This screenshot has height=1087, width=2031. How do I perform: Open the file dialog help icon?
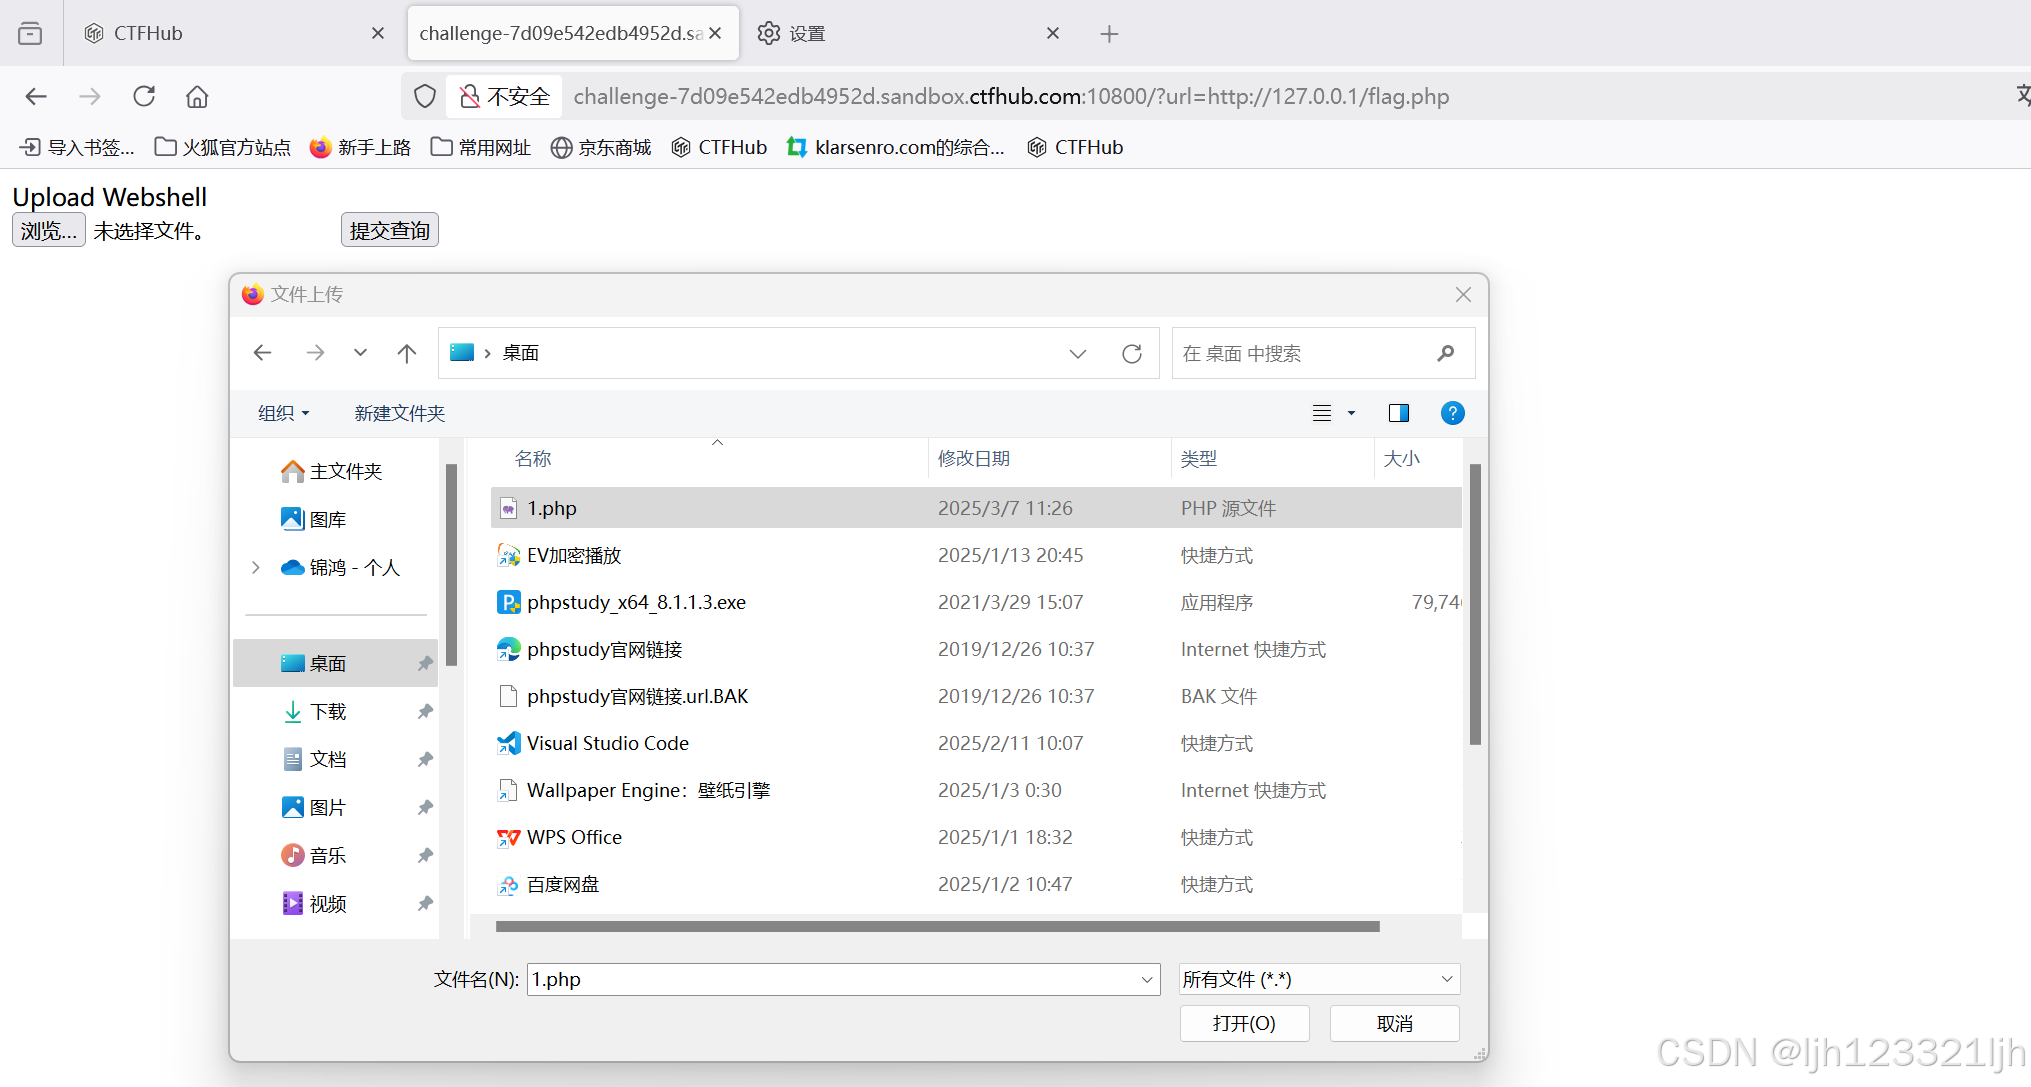[x=1452, y=413]
